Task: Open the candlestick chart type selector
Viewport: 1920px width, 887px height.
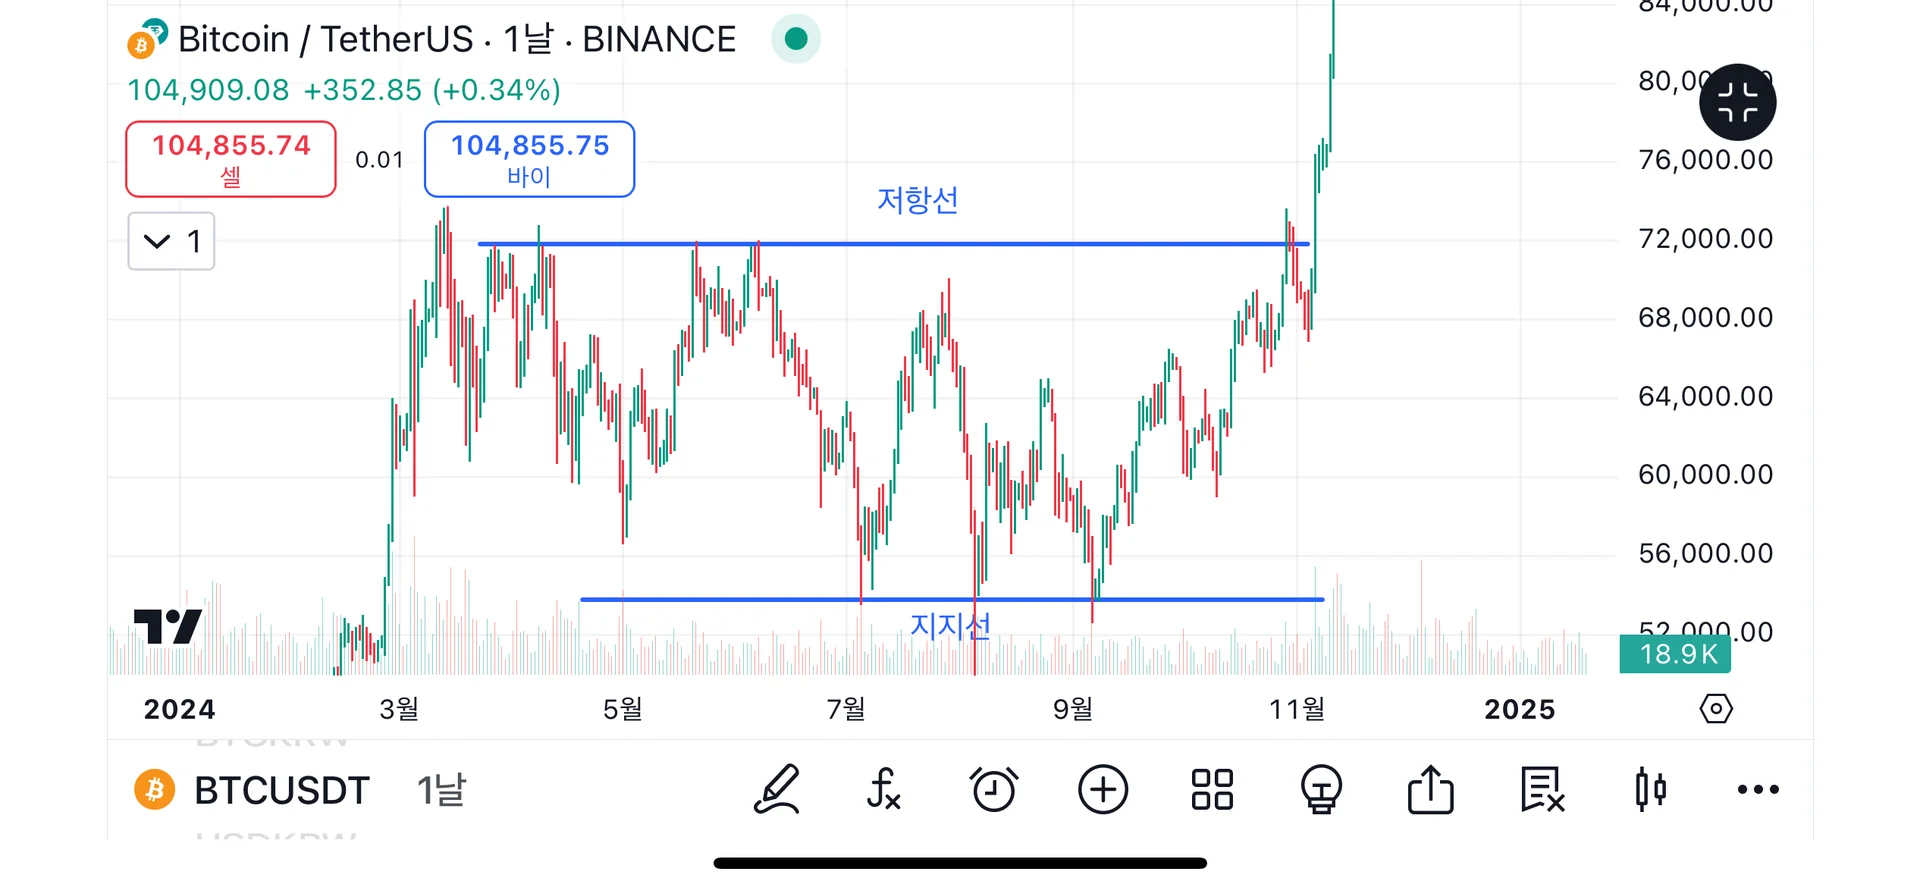Action: click(x=1650, y=790)
